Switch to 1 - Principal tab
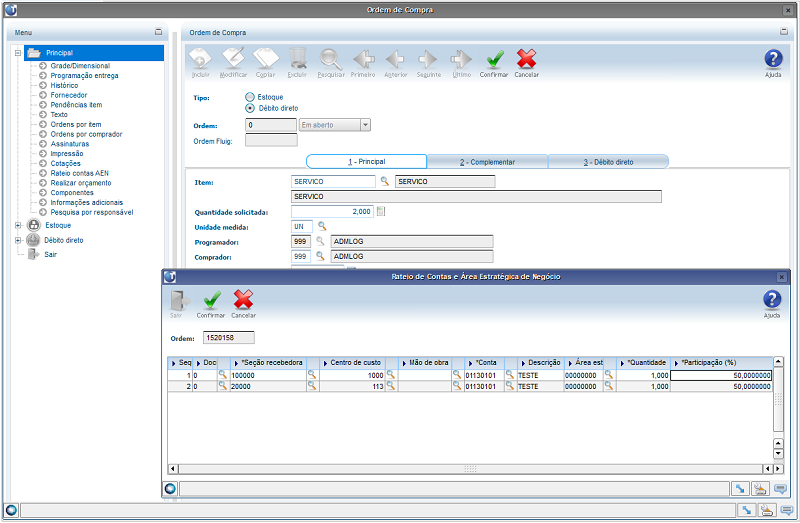 point(366,161)
